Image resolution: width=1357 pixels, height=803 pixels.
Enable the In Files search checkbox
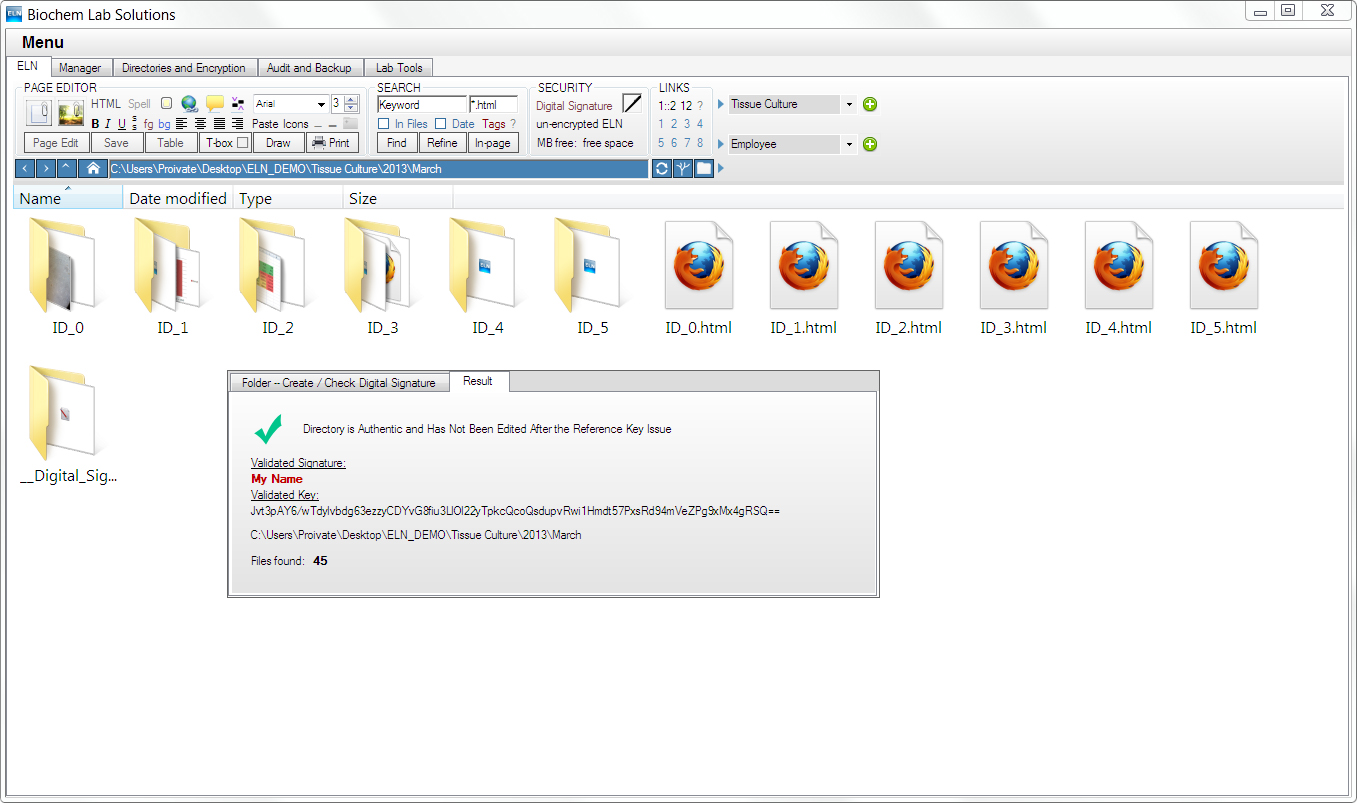pyautogui.click(x=384, y=124)
